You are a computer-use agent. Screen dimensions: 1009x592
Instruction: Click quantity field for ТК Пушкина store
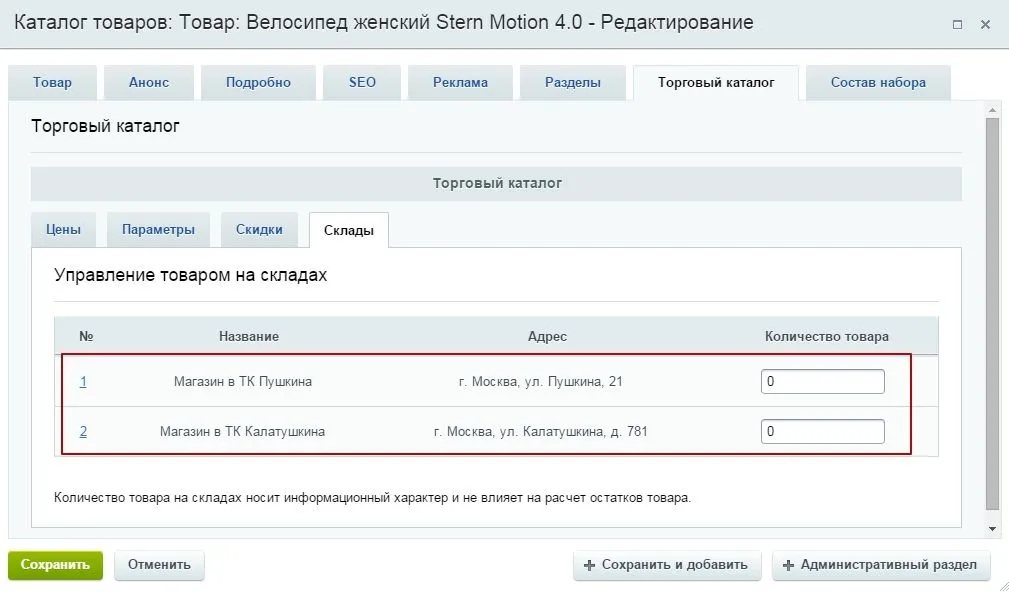point(822,382)
